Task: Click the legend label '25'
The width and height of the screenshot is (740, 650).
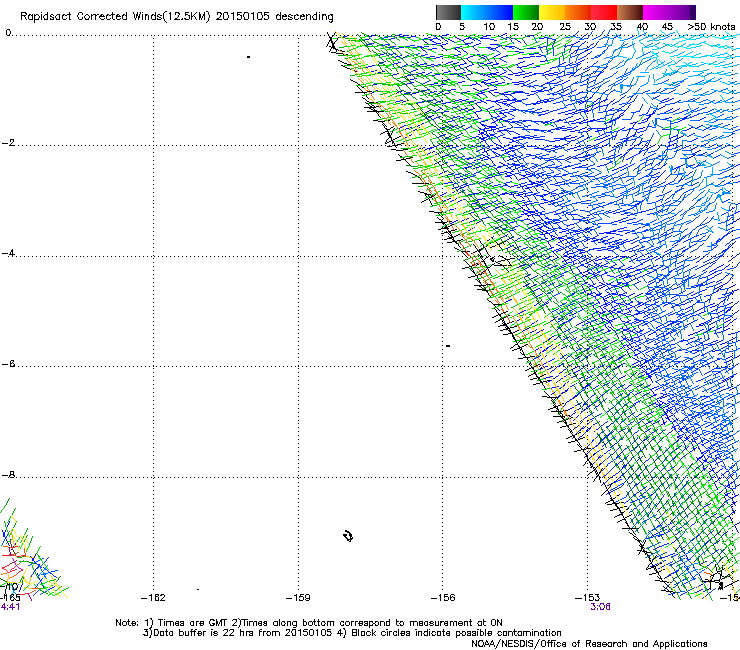Action: point(565,27)
